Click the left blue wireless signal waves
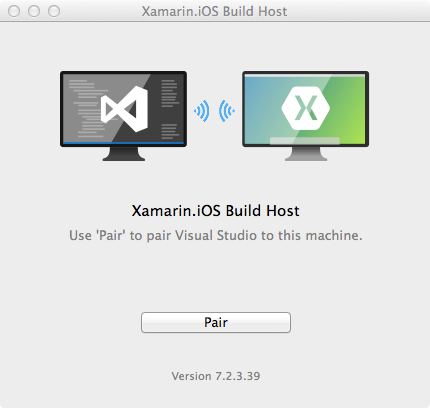This screenshot has width=430, height=408. 202,111
